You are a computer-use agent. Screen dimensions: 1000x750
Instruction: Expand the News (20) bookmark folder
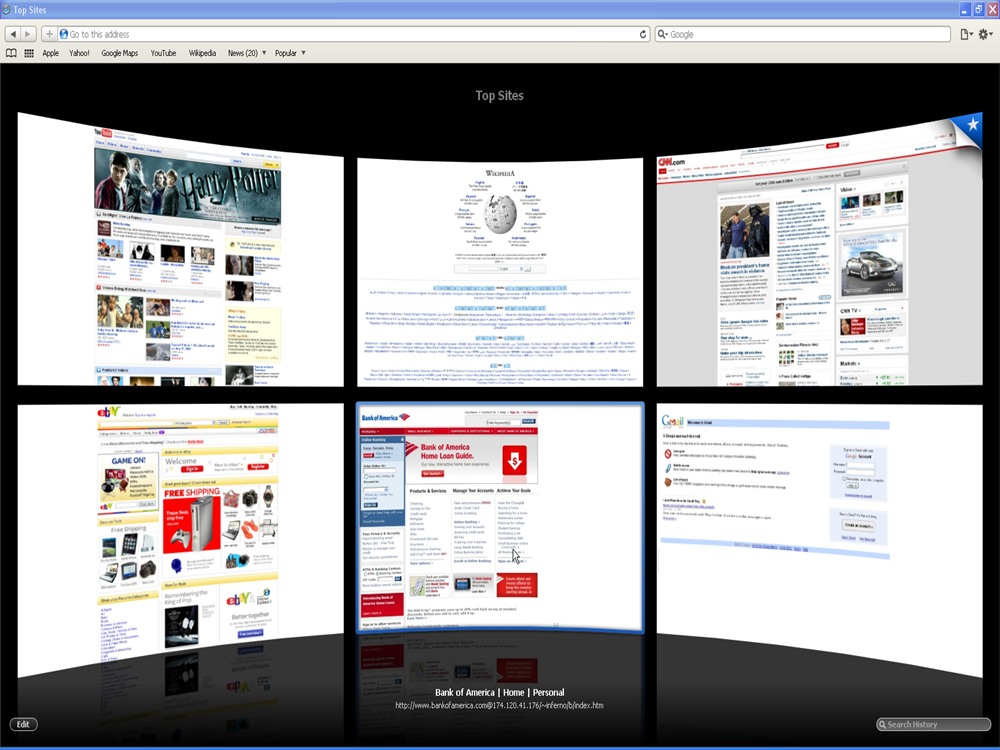pos(247,53)
